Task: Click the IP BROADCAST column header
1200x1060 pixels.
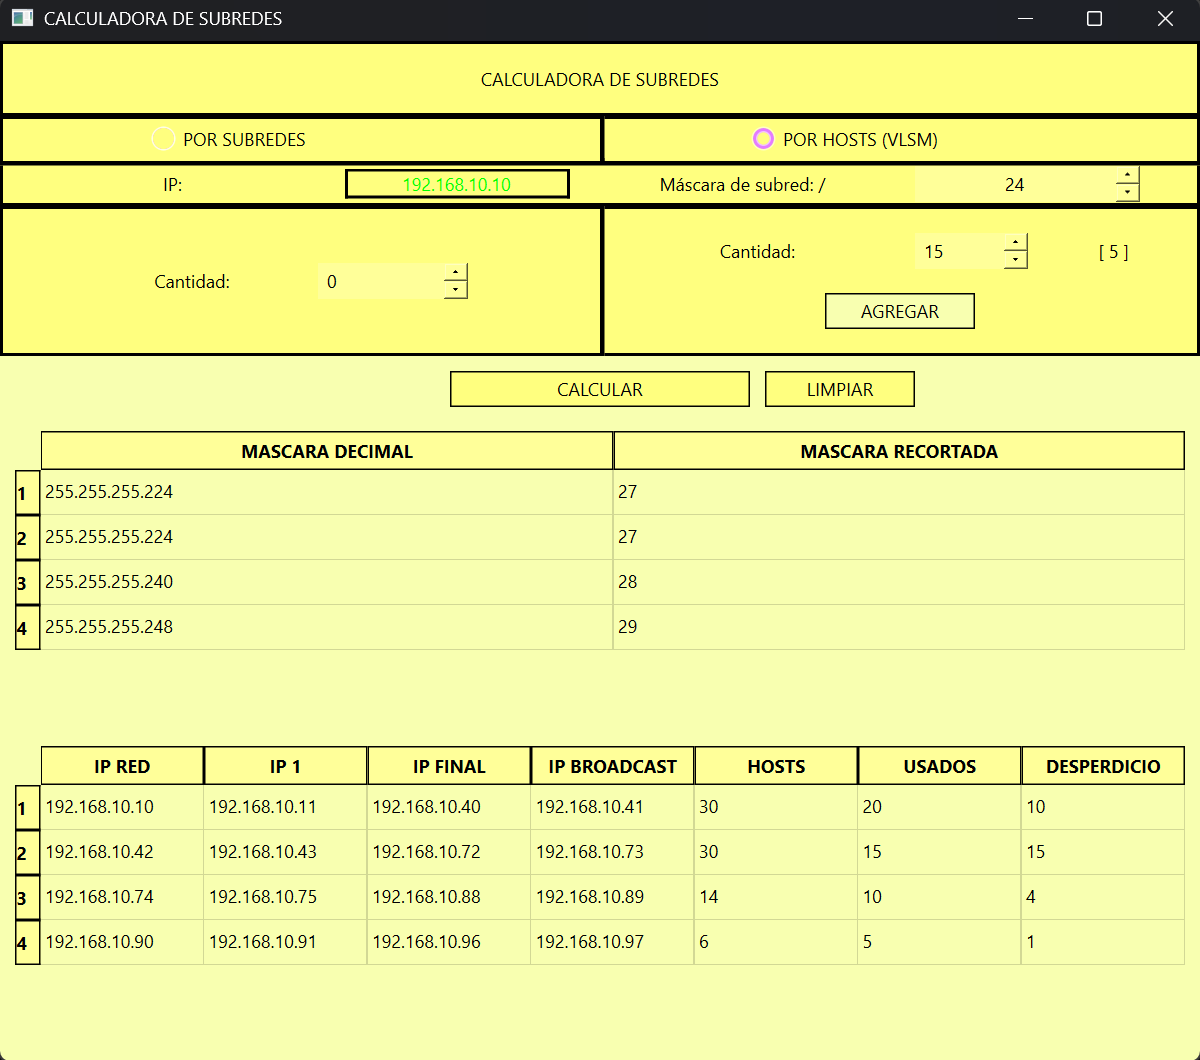Action: [612, 766]
